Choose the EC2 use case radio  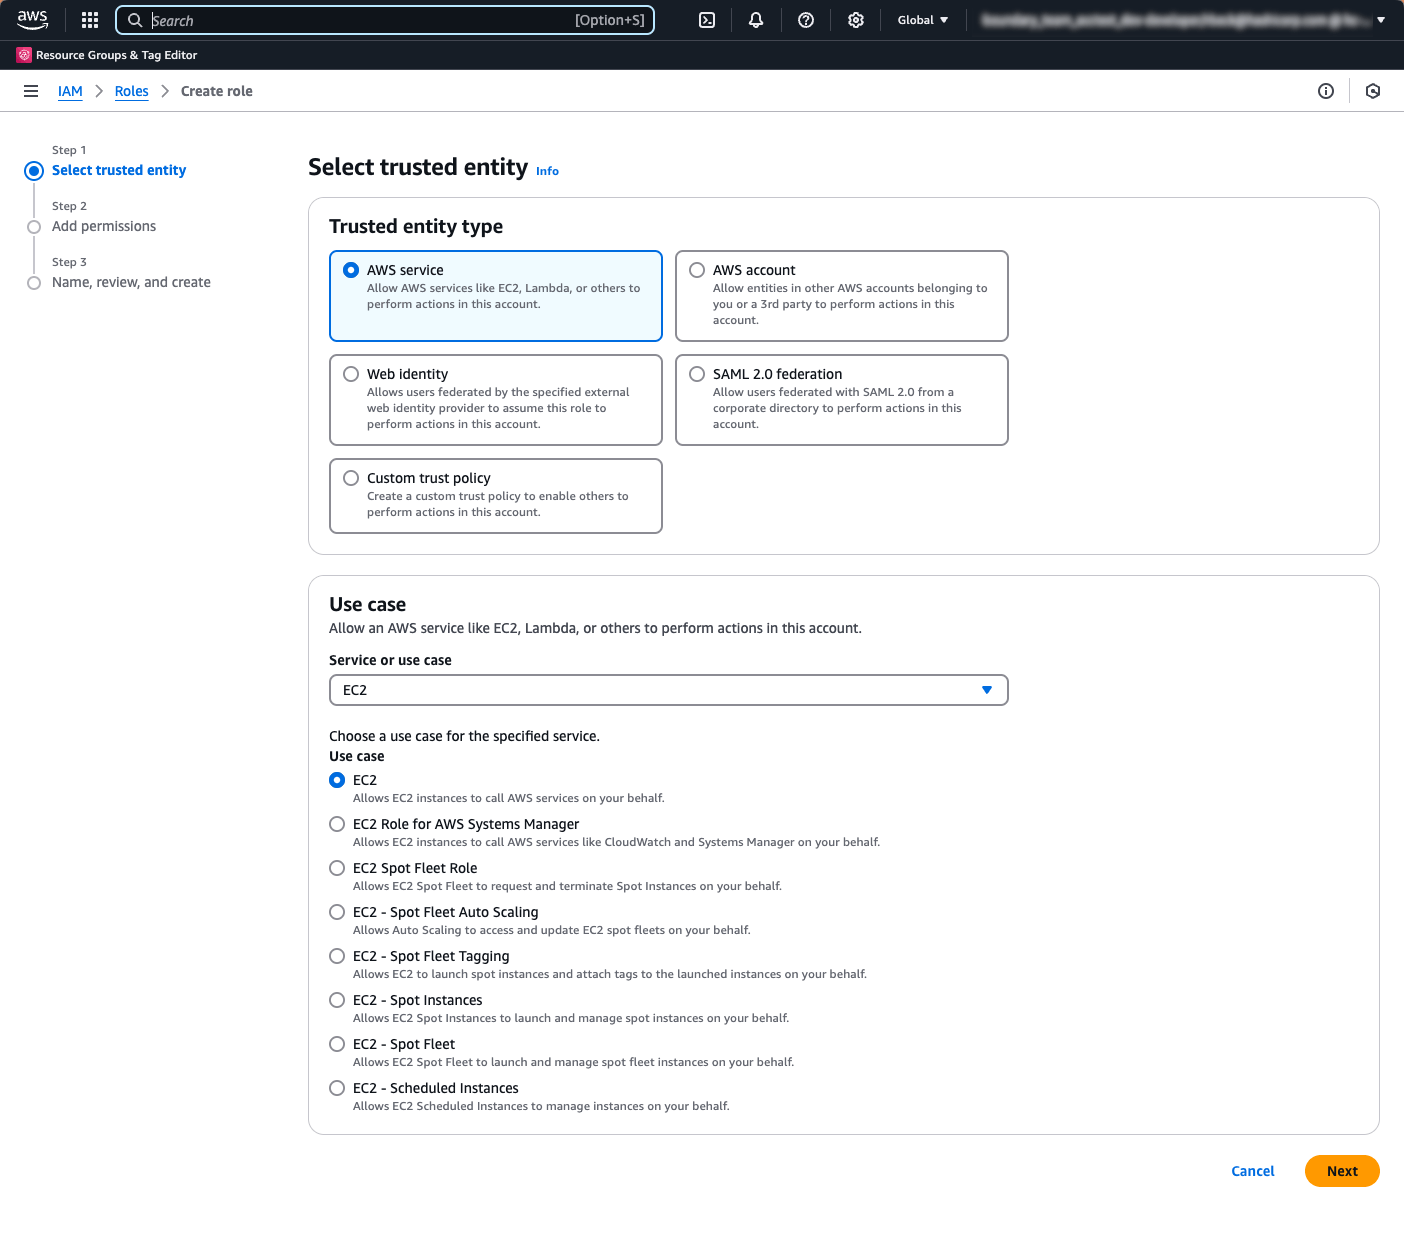pos(337,780)
